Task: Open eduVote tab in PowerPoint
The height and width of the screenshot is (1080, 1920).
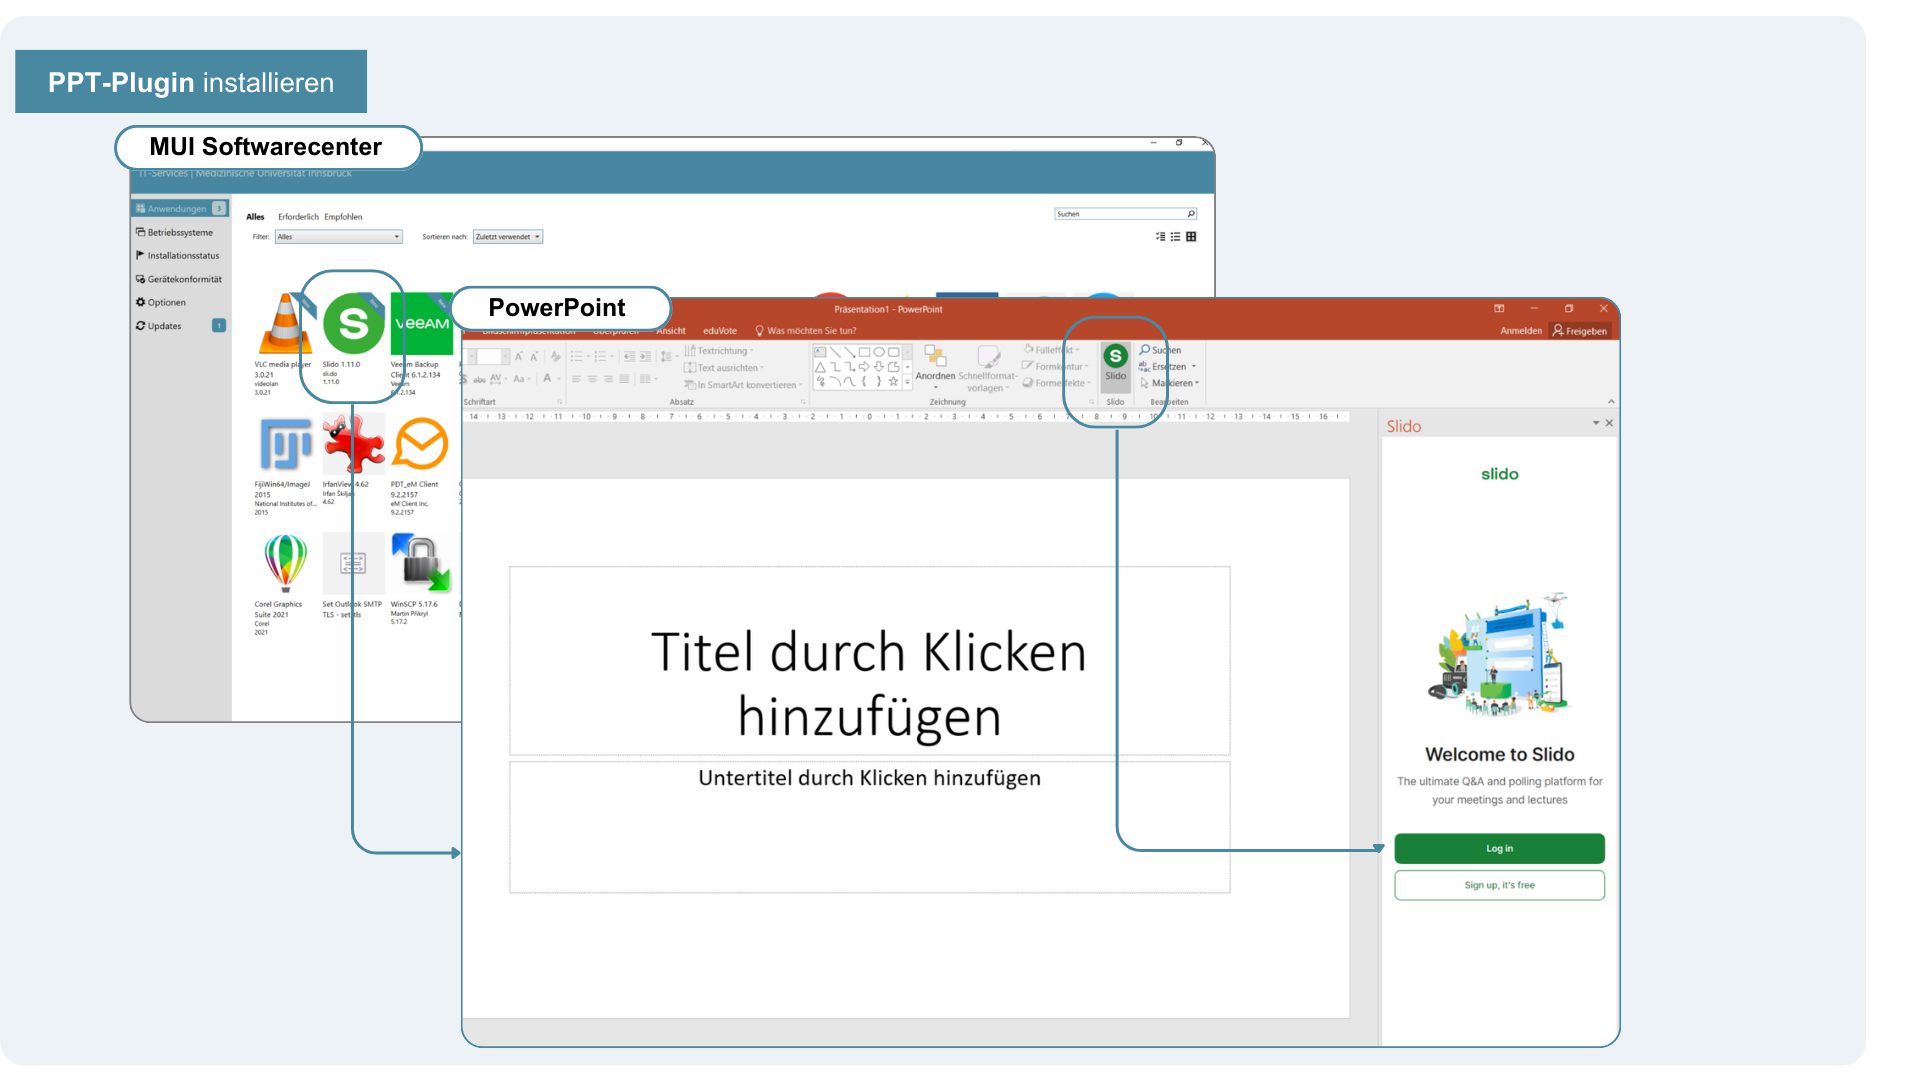Action: coord(720,331)
